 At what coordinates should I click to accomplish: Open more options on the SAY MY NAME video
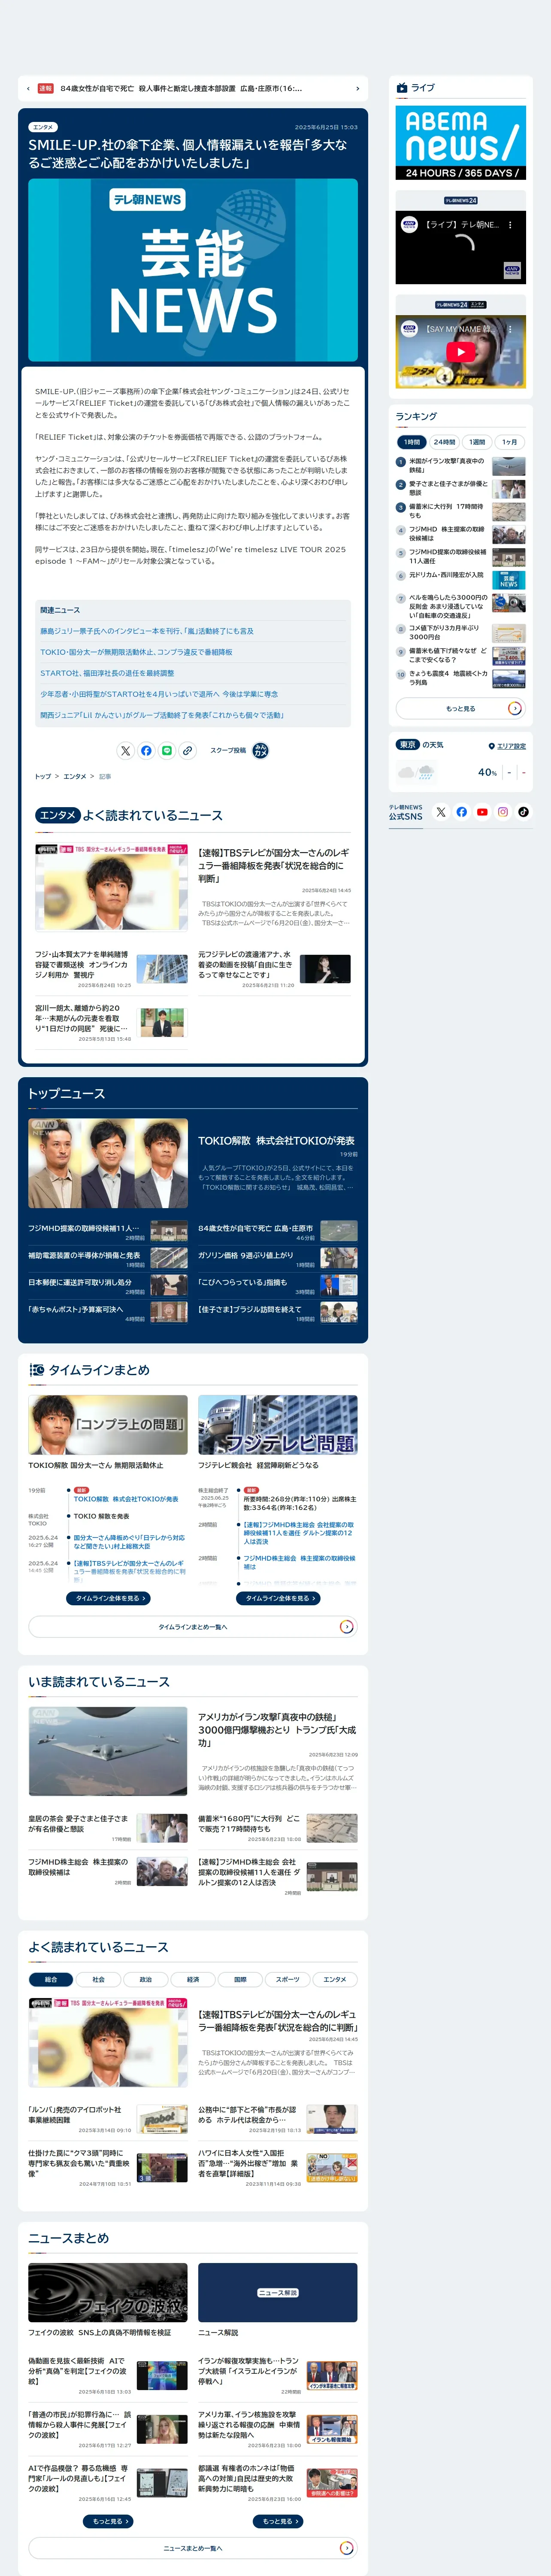point(510,329)
